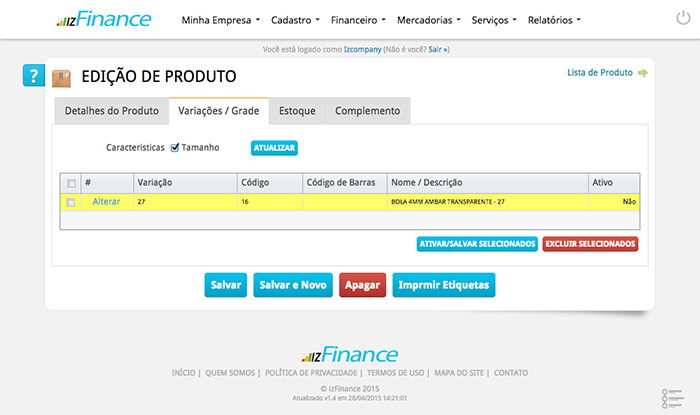Click the Variação column header
Image resolution: width=700 pixels, height=415 pixels.
[185, 183]
